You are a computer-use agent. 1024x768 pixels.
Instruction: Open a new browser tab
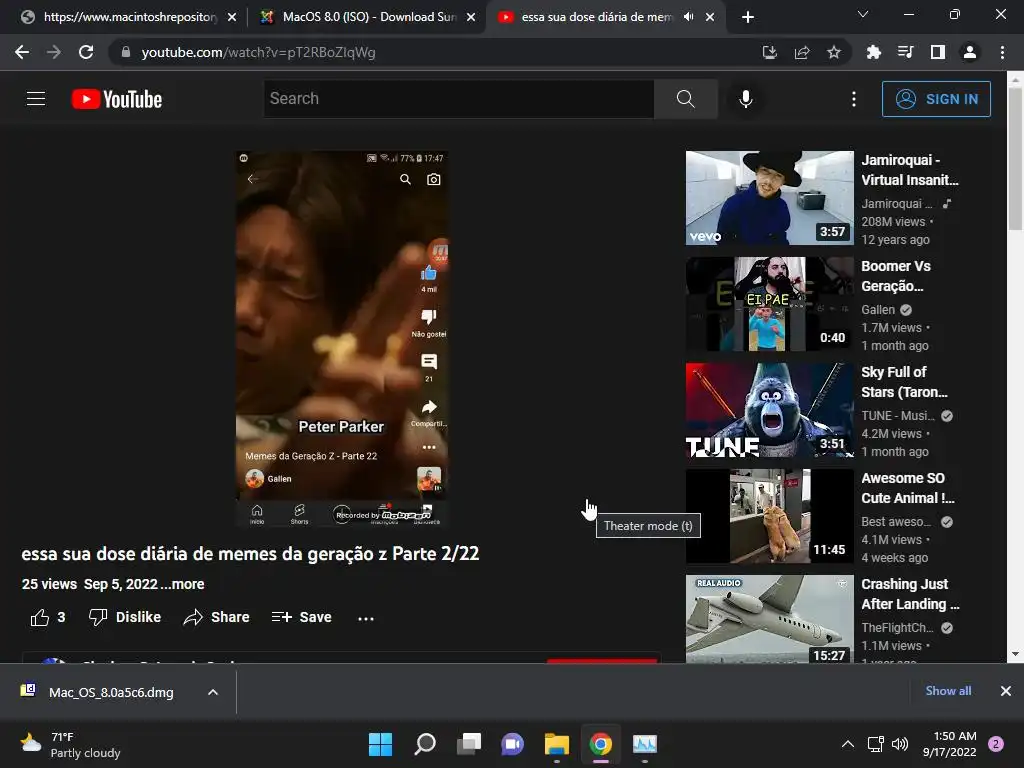coord(748,17)
